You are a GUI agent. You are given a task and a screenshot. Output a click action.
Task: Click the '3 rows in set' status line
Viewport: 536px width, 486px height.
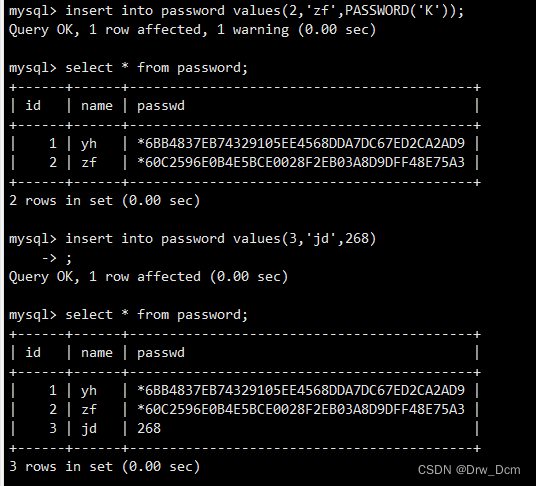pyautogui.click(x=104, y=466)
